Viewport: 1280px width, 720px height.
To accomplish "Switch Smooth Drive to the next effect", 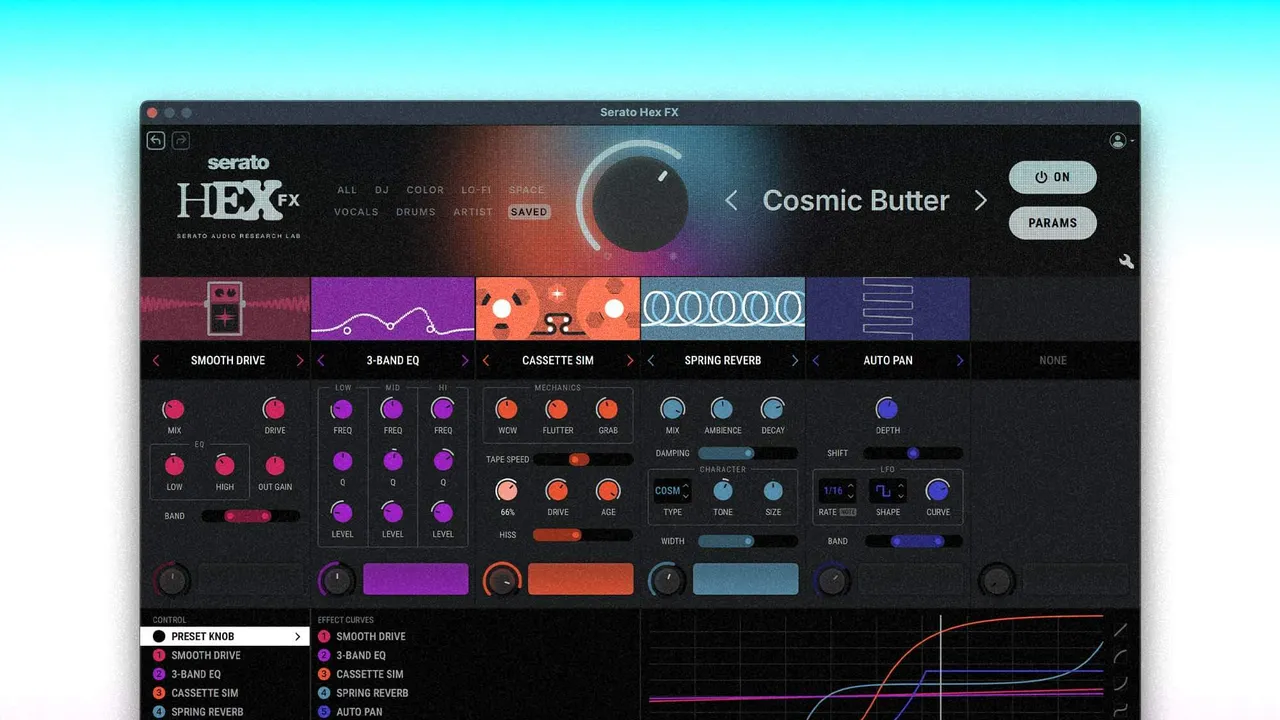I will point(299,360).
